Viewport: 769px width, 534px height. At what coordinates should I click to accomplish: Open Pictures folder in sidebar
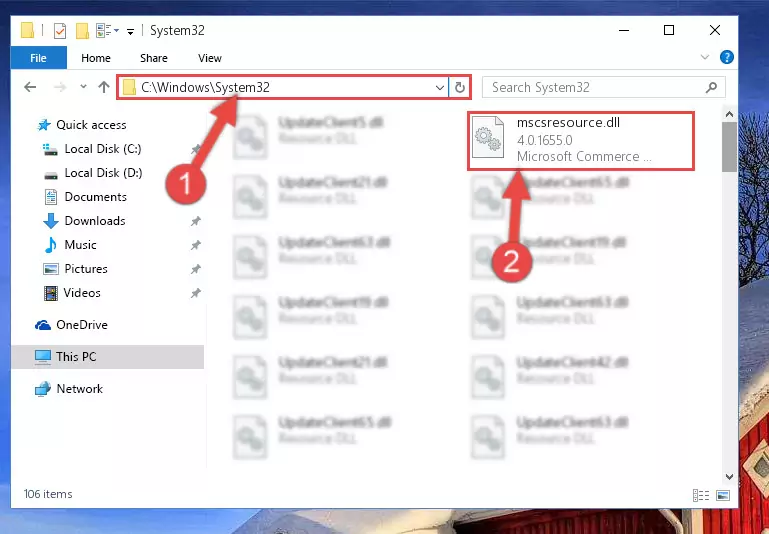click(86, 269)
